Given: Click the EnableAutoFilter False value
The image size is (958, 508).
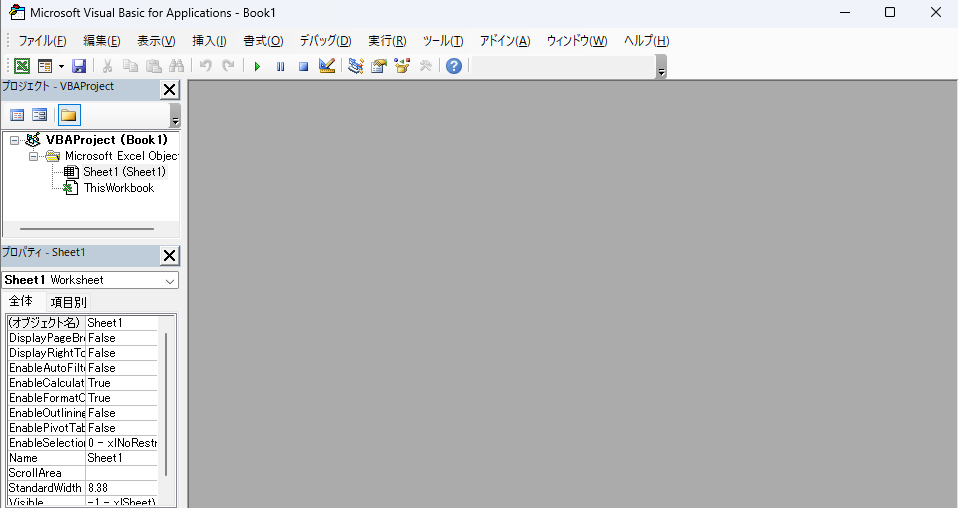Looking at the screenshot, I should pyautogui.click(x=122, y=368).
